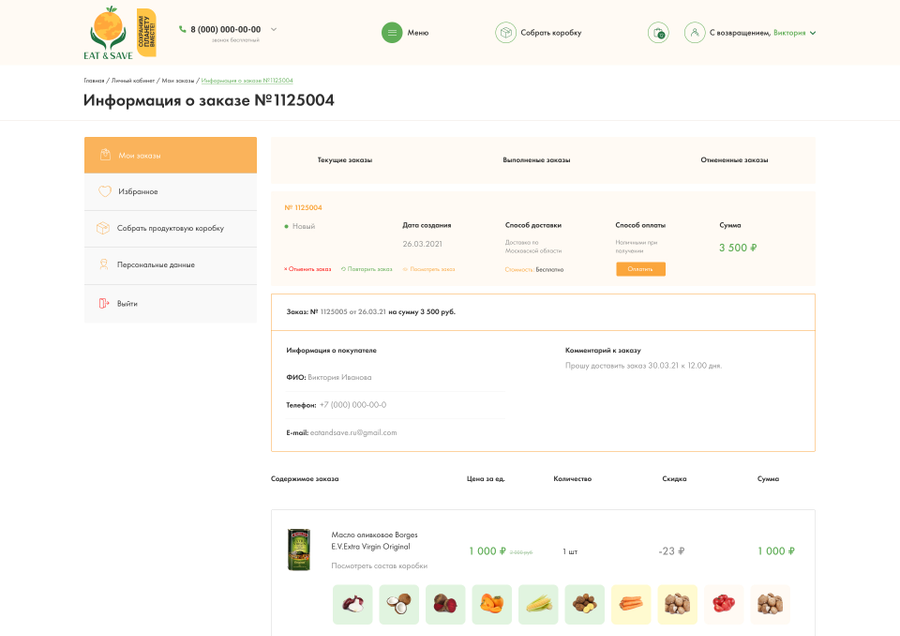The height and width of the screenshot is (636, 900).
Task: Go to Личный кабинет breadcrumb
Action: click(133, 80)
